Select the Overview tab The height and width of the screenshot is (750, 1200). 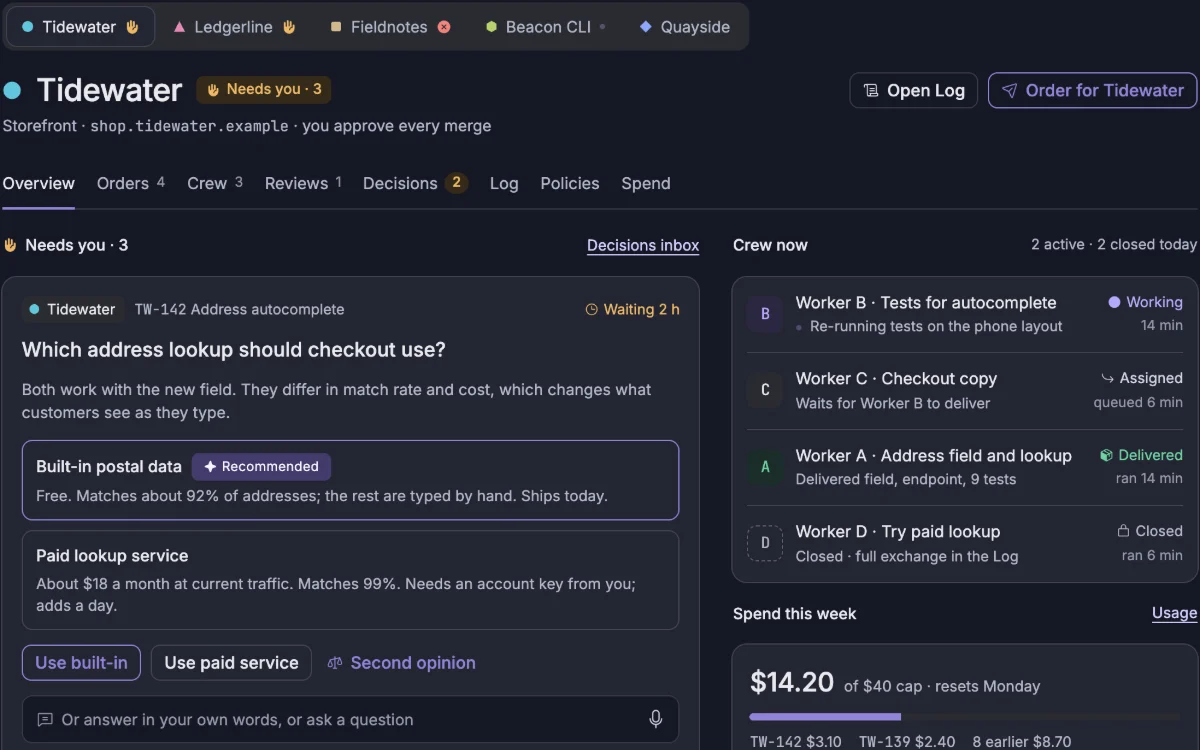click(39, 183)
